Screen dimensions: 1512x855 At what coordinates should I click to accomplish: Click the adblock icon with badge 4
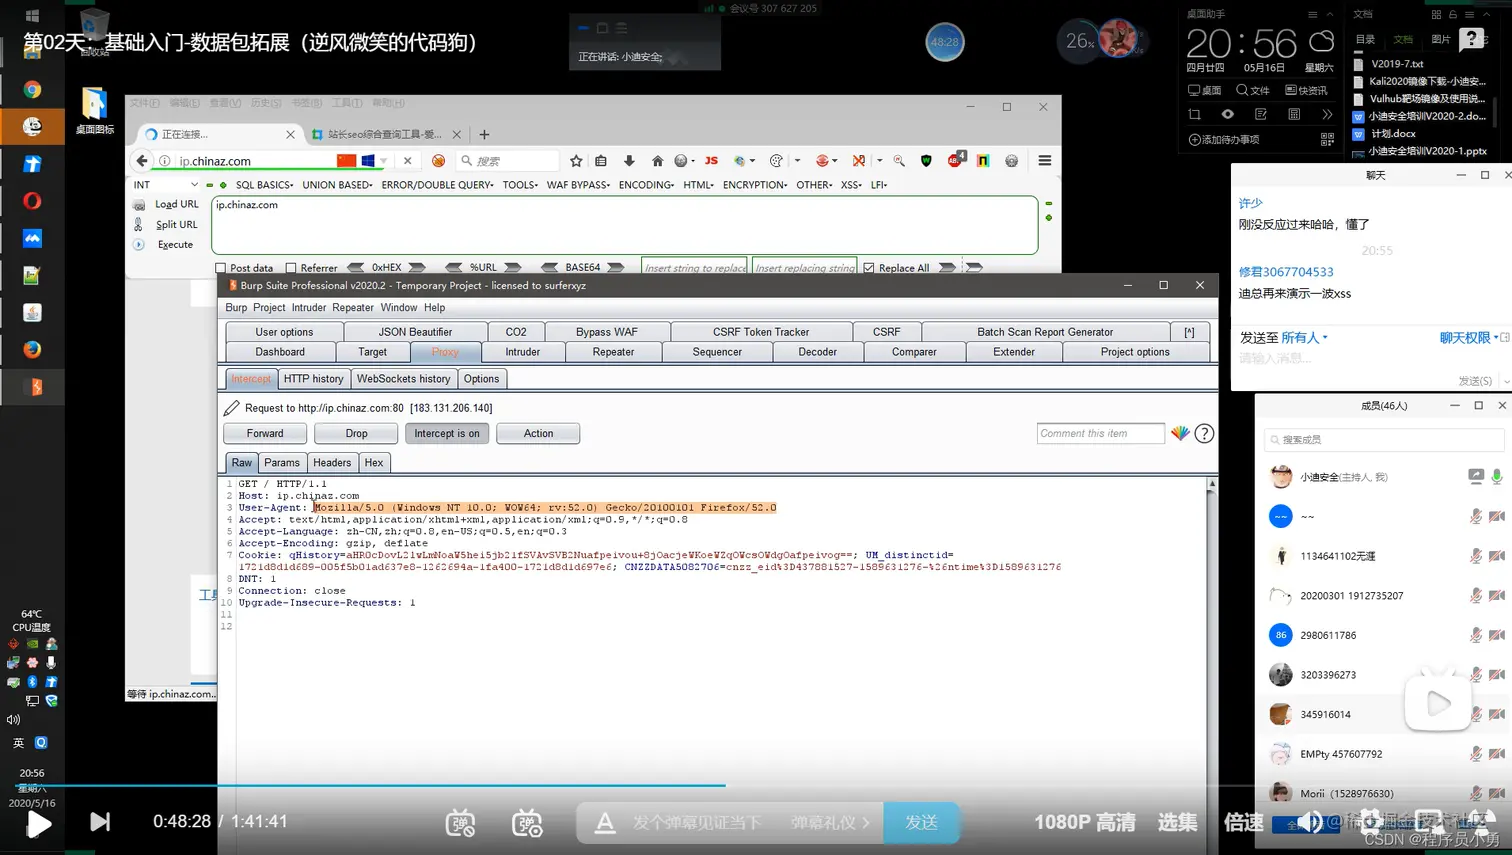pyautogui.click(x=956, y=160)
